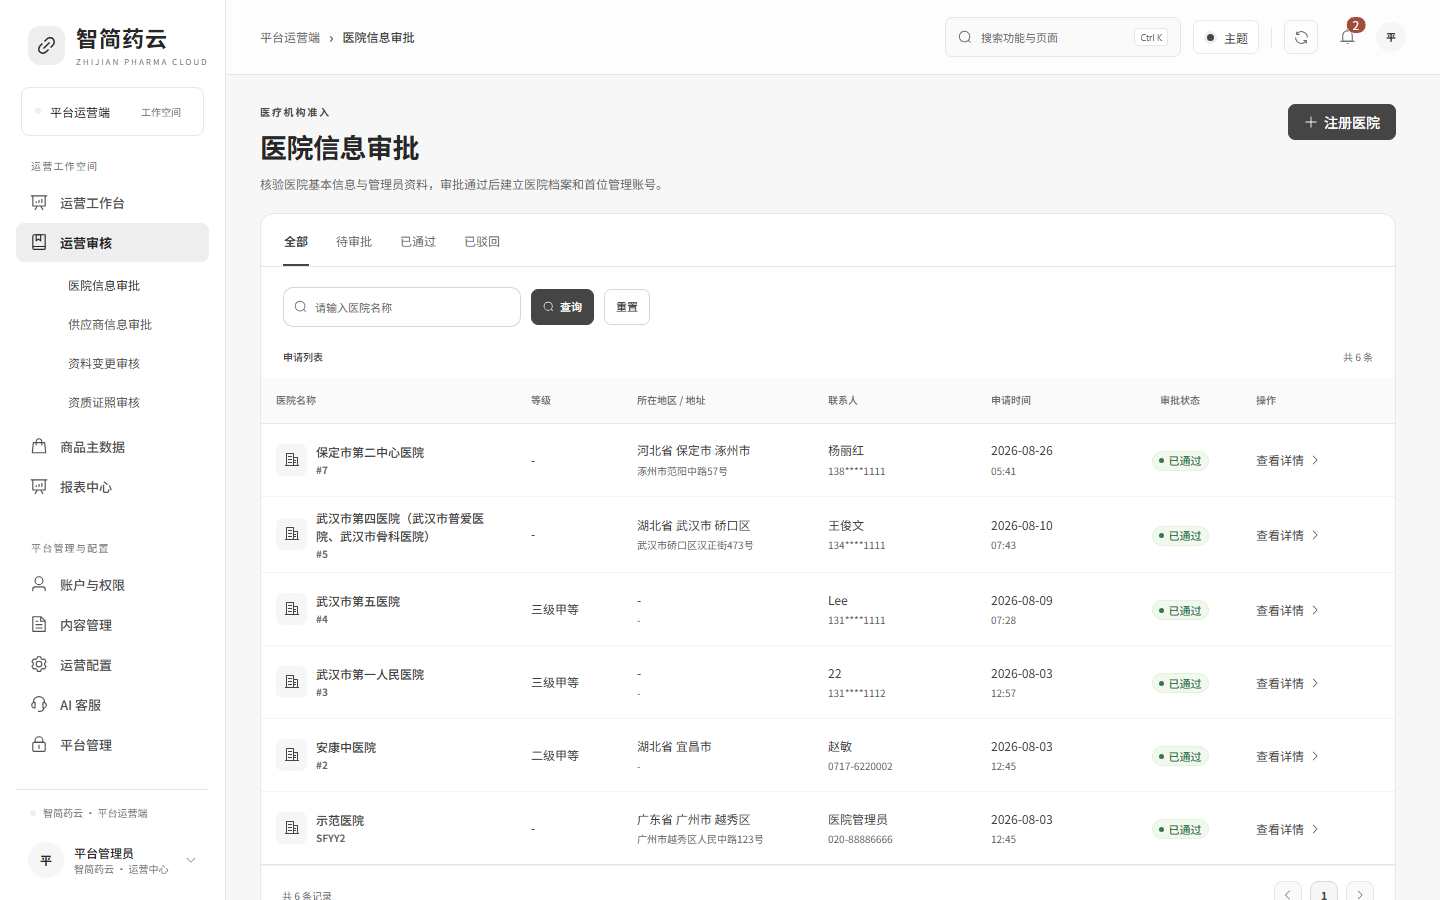
Task: Toggle the 主题 theme button
Action: point(1226,38)
